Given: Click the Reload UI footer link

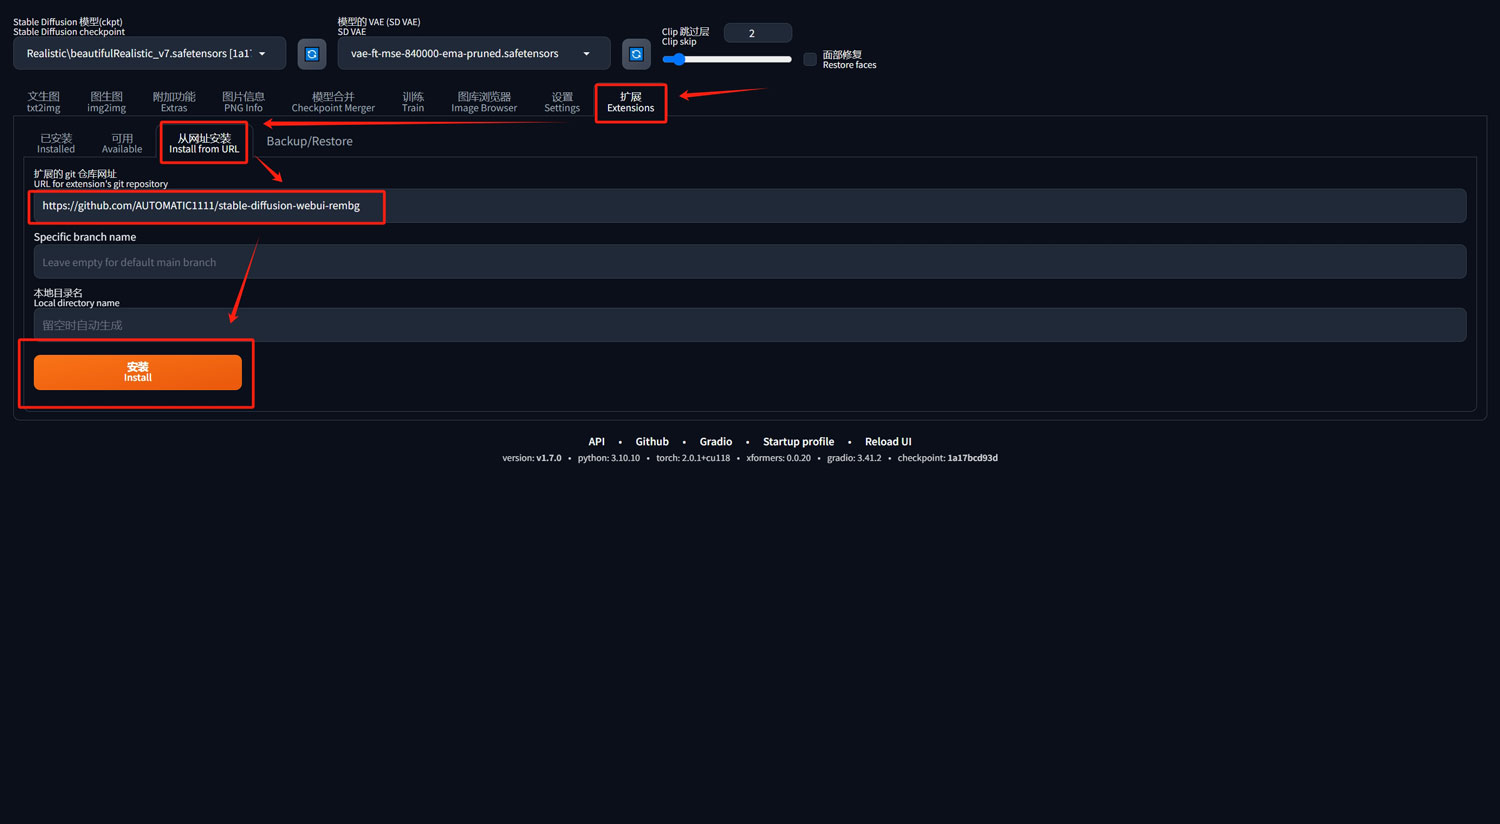Looking at the screenshot, I should click(x=888, y=442).
